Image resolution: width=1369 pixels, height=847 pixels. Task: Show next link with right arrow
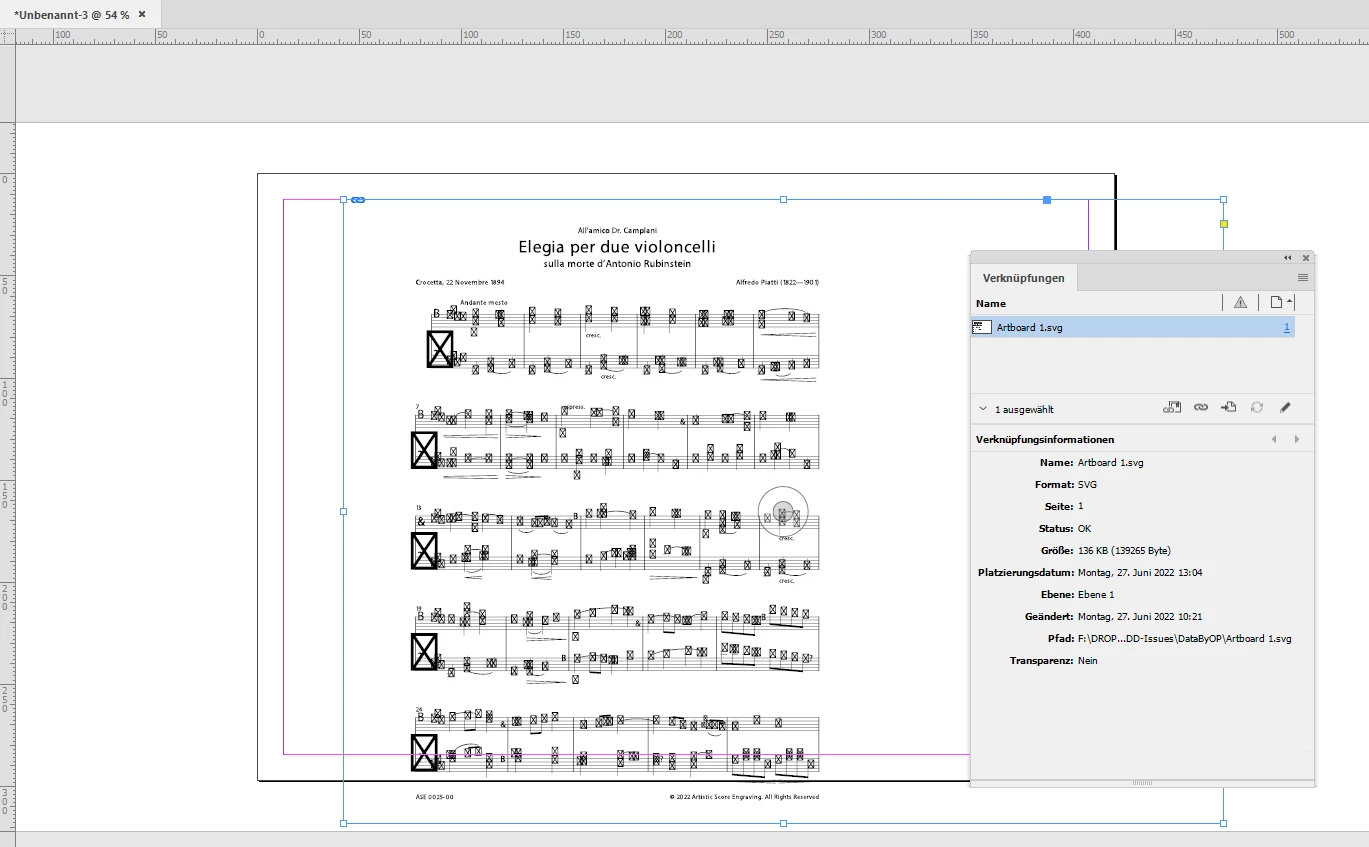click(1297, 439)
